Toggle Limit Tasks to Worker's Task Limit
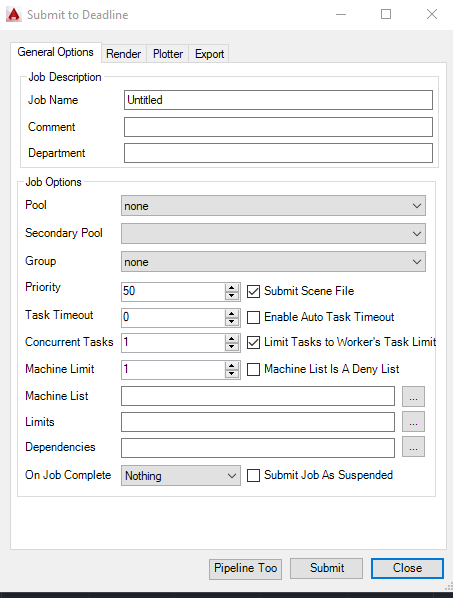453x598 pixels. coord(254,342)
